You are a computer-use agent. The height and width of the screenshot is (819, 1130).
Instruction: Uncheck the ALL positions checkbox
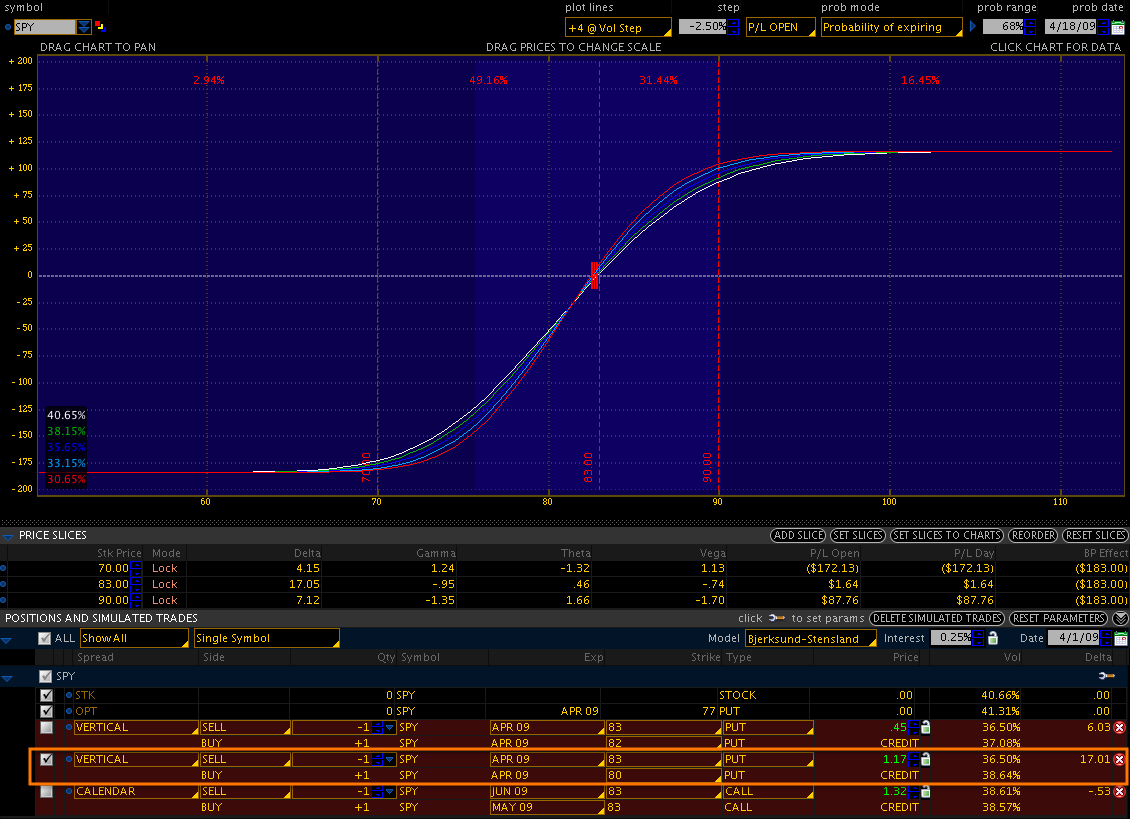point(44,638)
